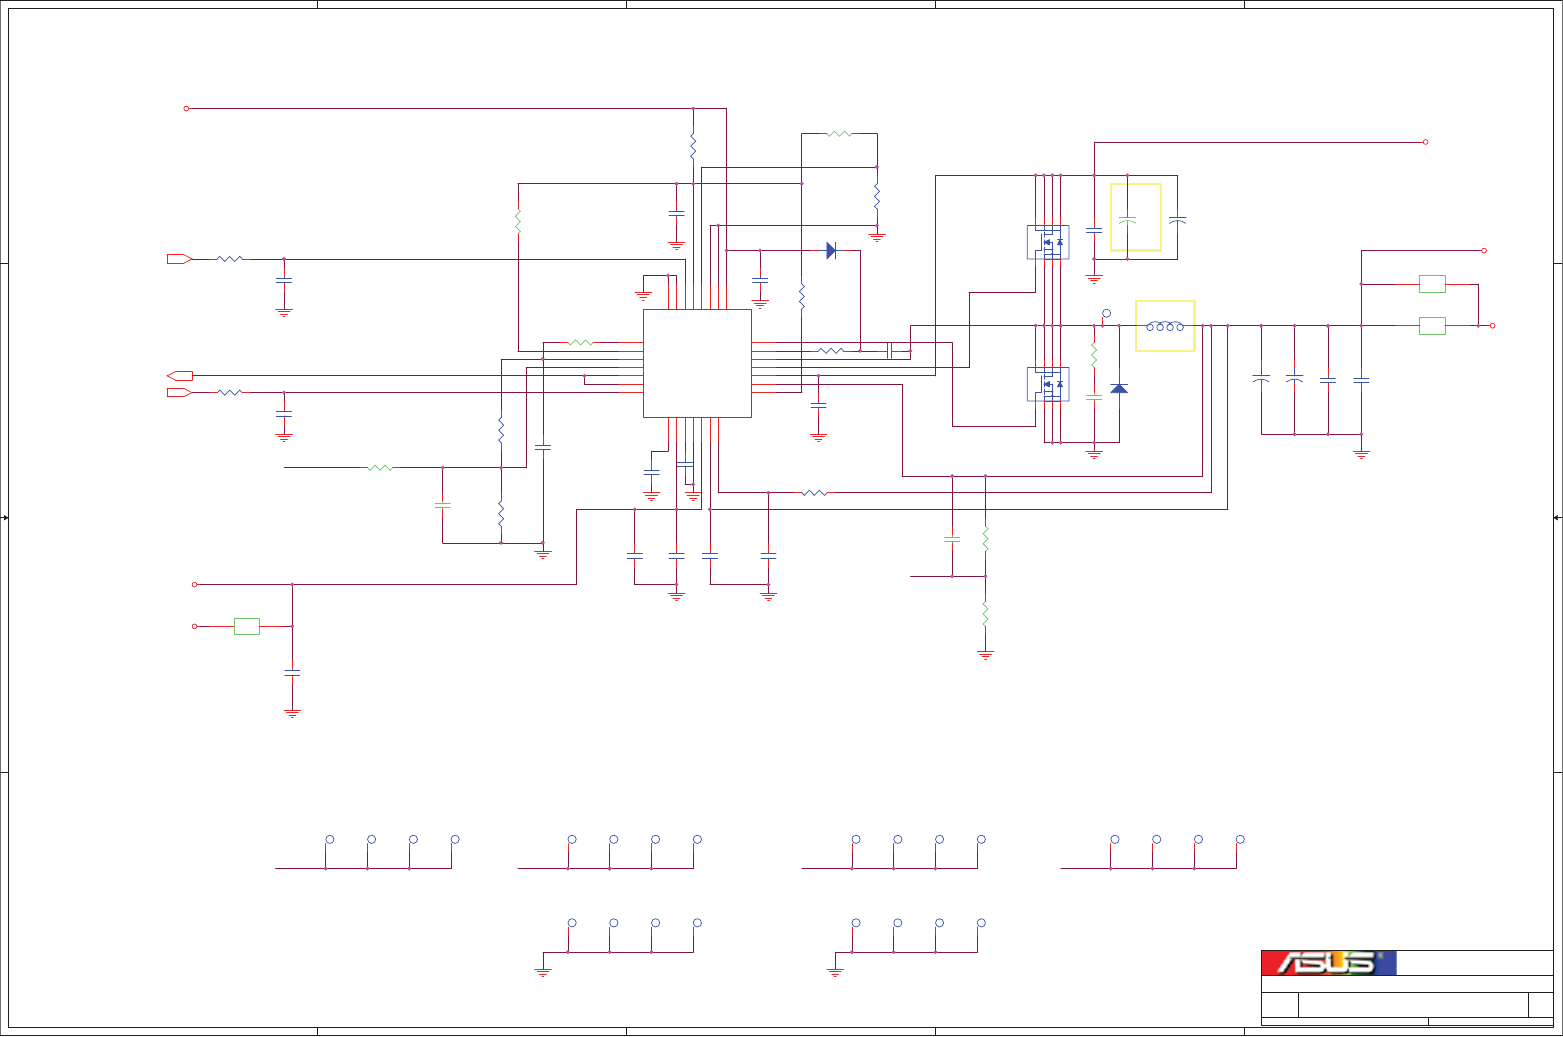Select the resistor in series with the topmost input port
1563x1037 pixels.
coord(230,259)
